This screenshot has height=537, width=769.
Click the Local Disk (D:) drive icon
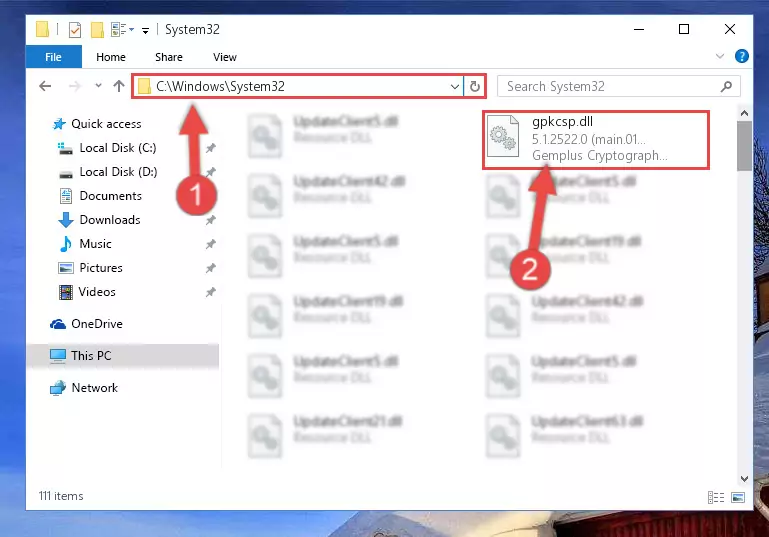point(66,174)
